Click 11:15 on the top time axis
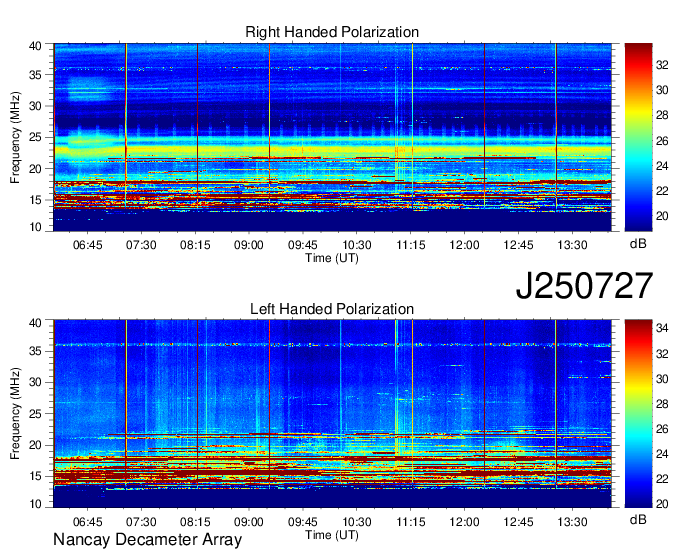 click(411, 245)
